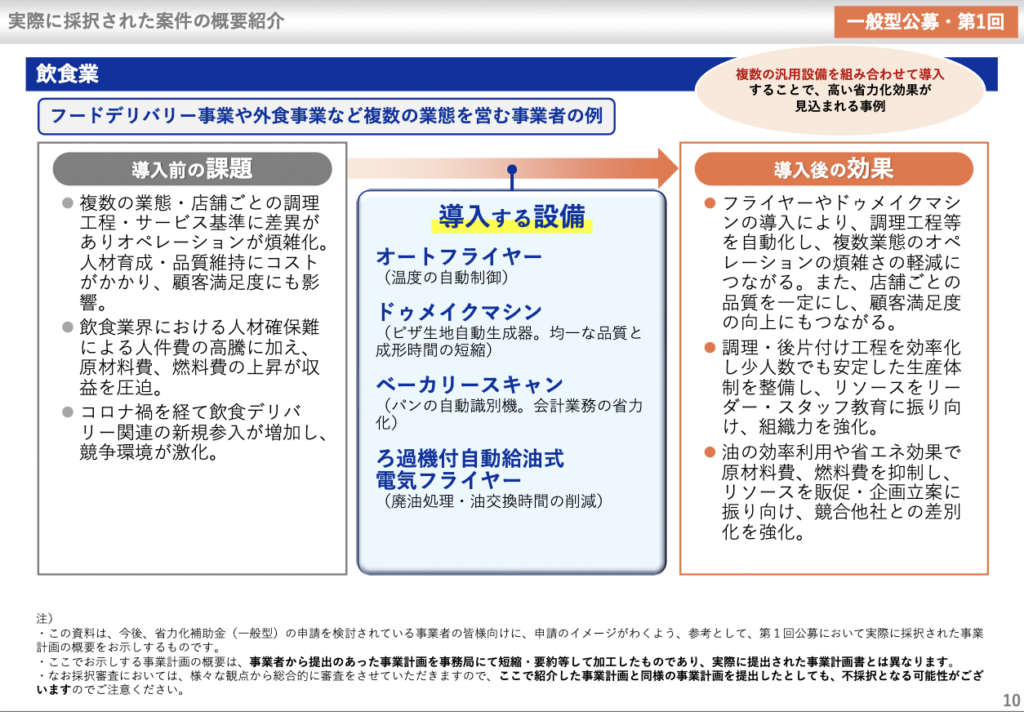Click the bullet about コロナ禍を経て飲食デリバリー

(x=195, y=432)
